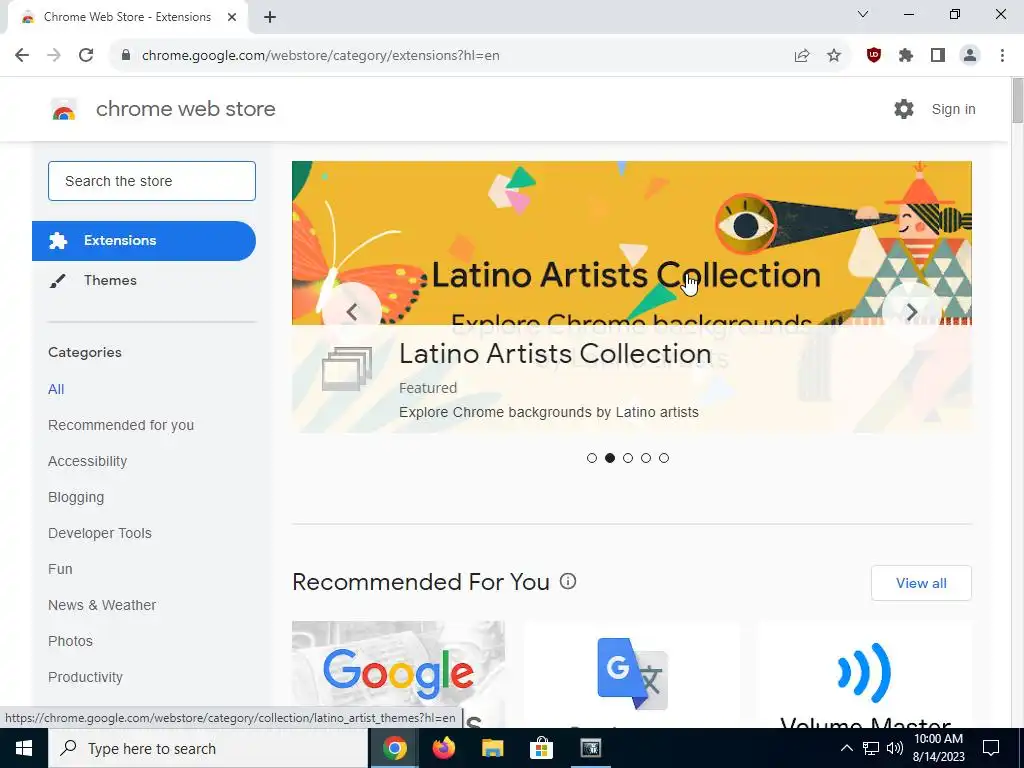Screen dimensions: 1024x768
Task: Open File Explorer from the taskbar
Action: pyautogui.click(x=492, y=748)
